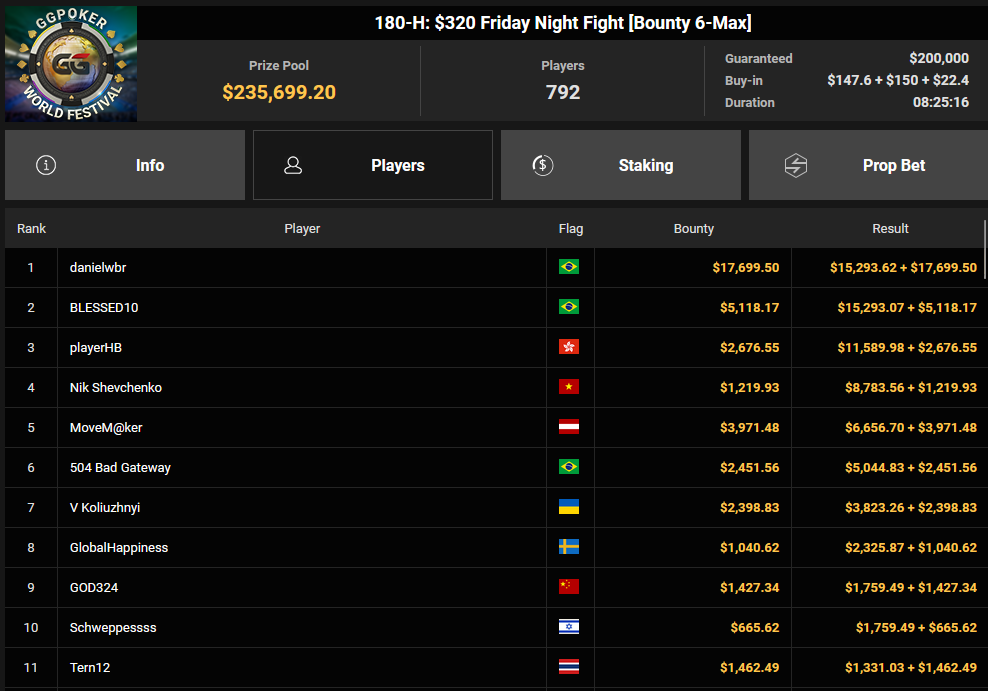Select player Tern12
The image size is (988, 691).
tap(89, 668)
